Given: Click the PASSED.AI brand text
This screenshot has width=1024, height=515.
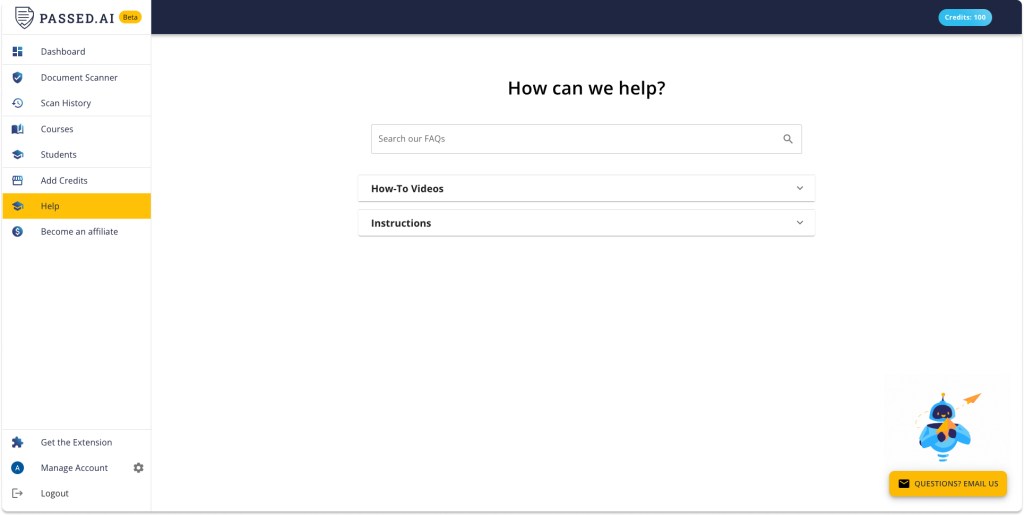Looking at the screenshot, I should (x=76, y=18).
